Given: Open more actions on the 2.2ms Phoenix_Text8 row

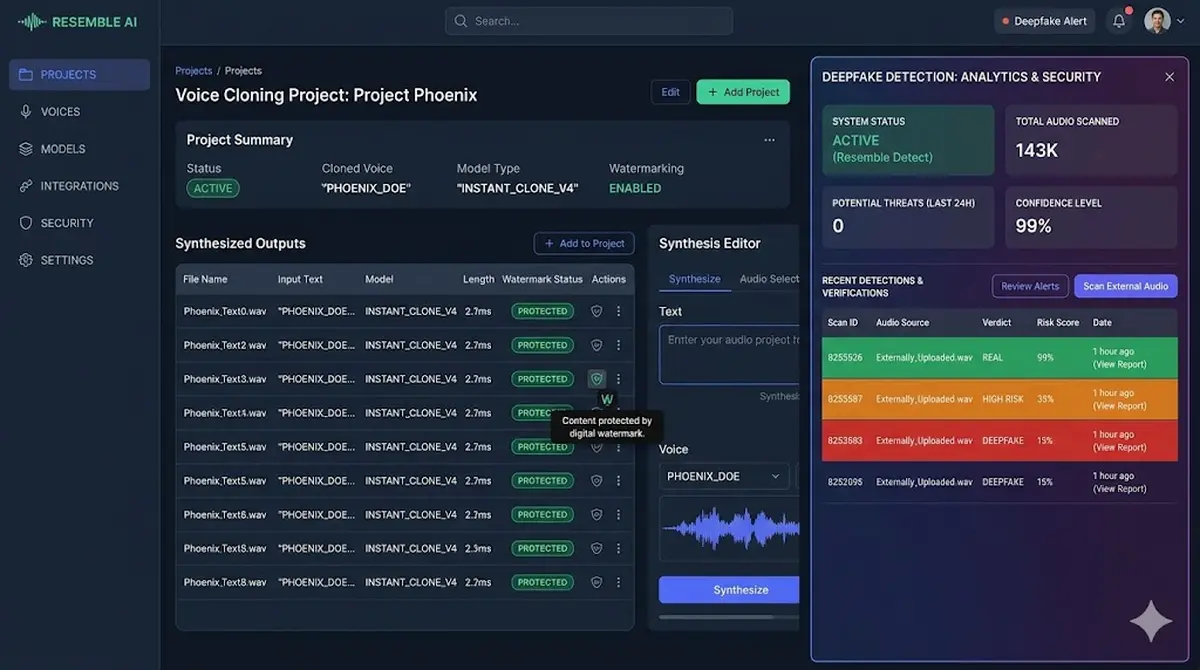Looking at the screenshot, I should pyautogui.click(x=618, y=582).
